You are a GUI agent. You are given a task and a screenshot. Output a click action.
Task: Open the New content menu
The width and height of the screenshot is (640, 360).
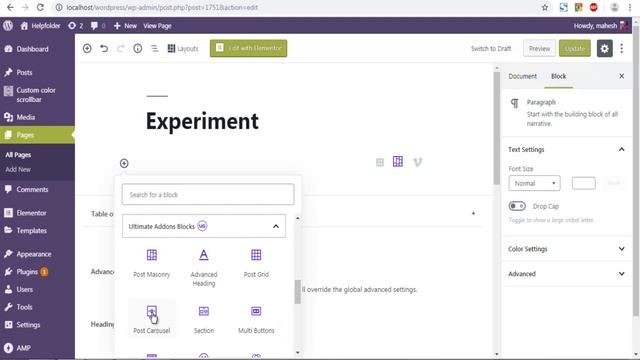pyautogui.click(x=125, y=26)
